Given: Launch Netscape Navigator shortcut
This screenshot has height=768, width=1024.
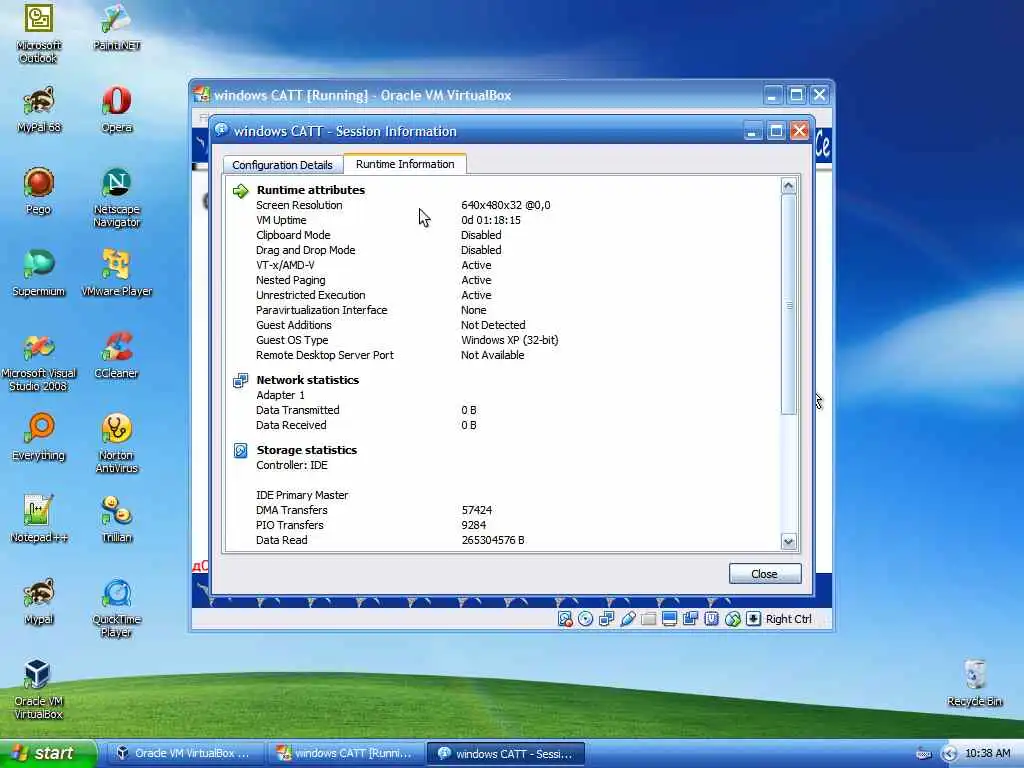Looking at the screenshot, I should 116,198.
